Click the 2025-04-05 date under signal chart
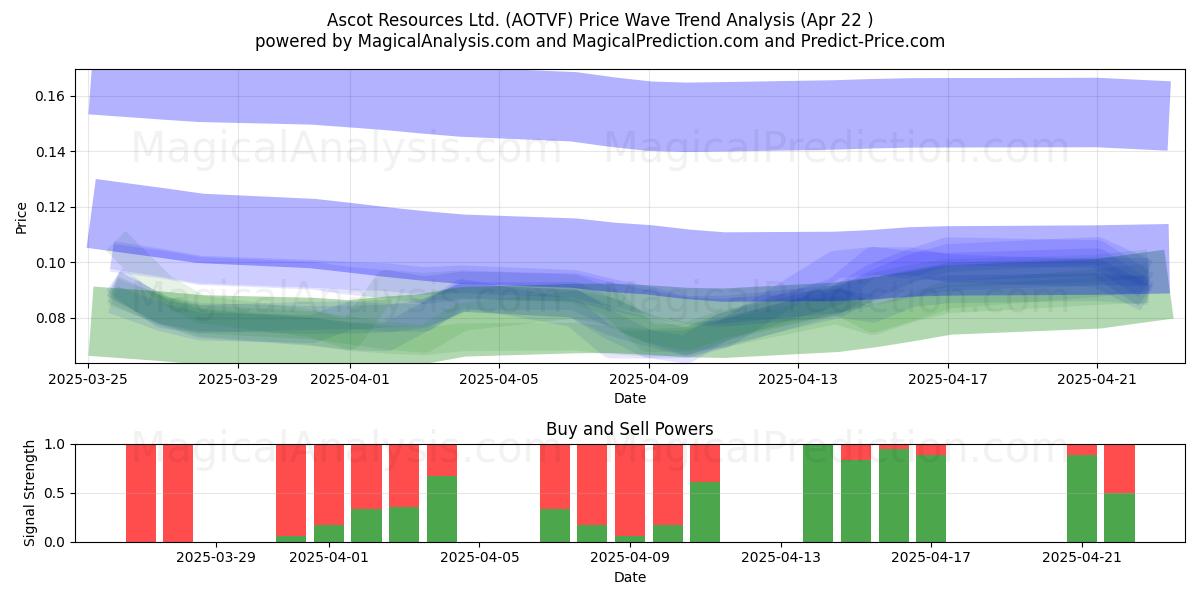This screenshot has width=1200, height=600. (479, 558)
